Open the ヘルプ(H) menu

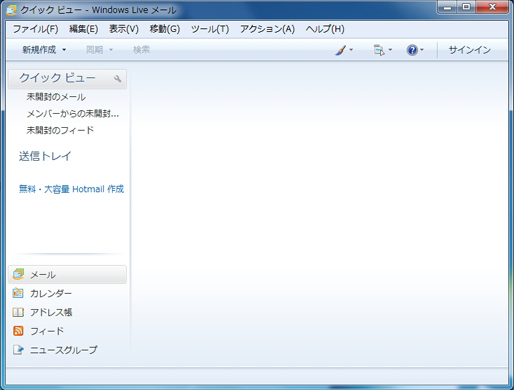tap(325, 29)
